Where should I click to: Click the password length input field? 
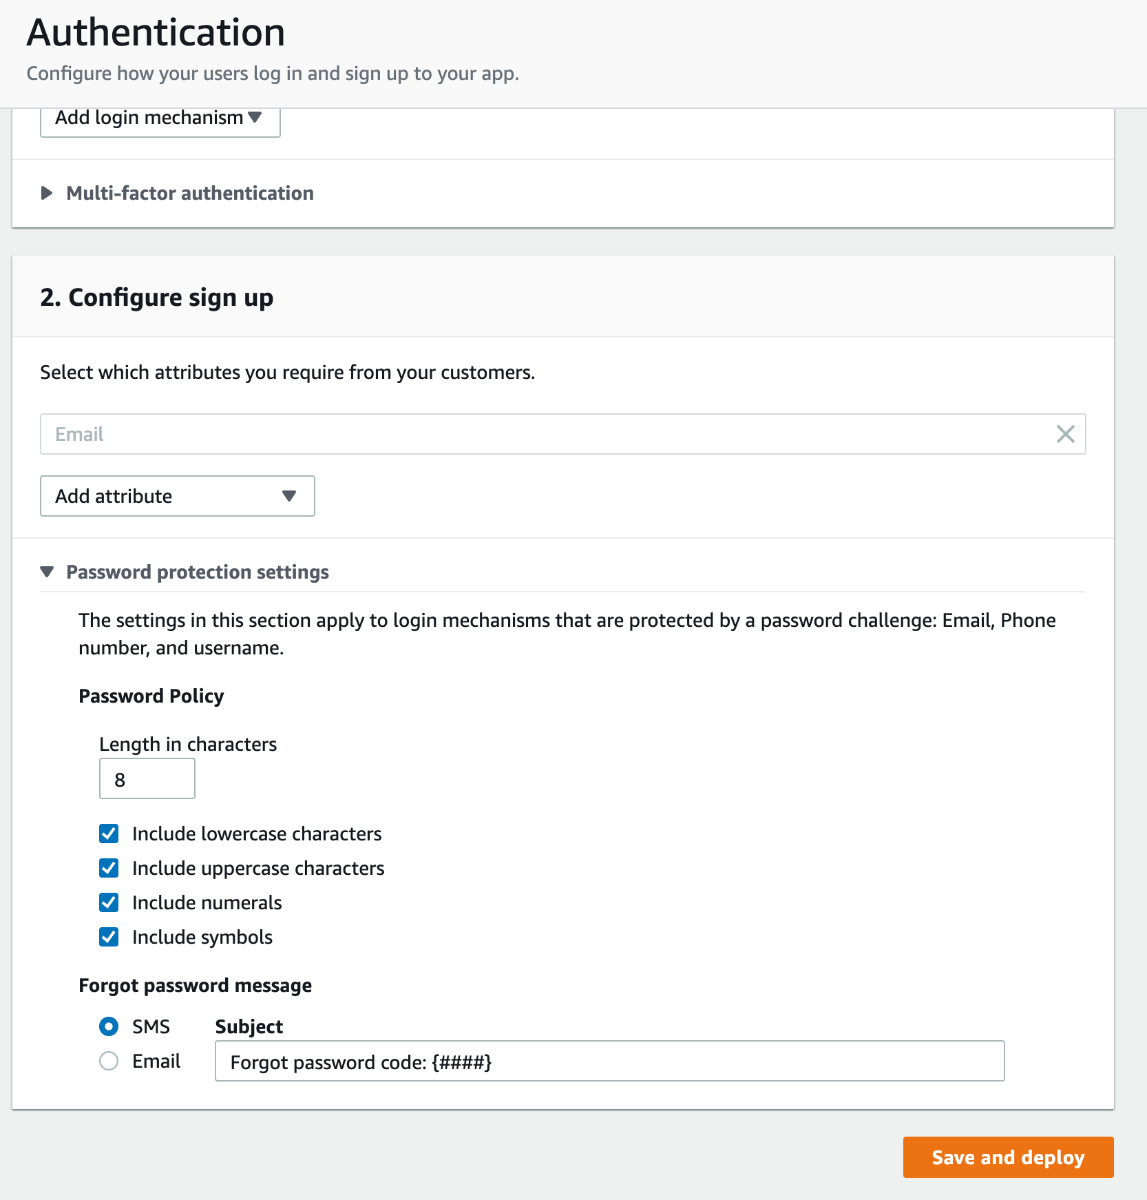(147, 779)
